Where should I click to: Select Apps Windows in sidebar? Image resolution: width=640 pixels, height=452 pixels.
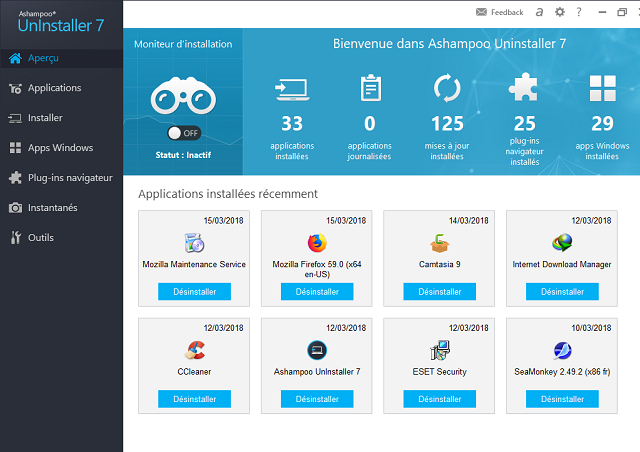61,148
